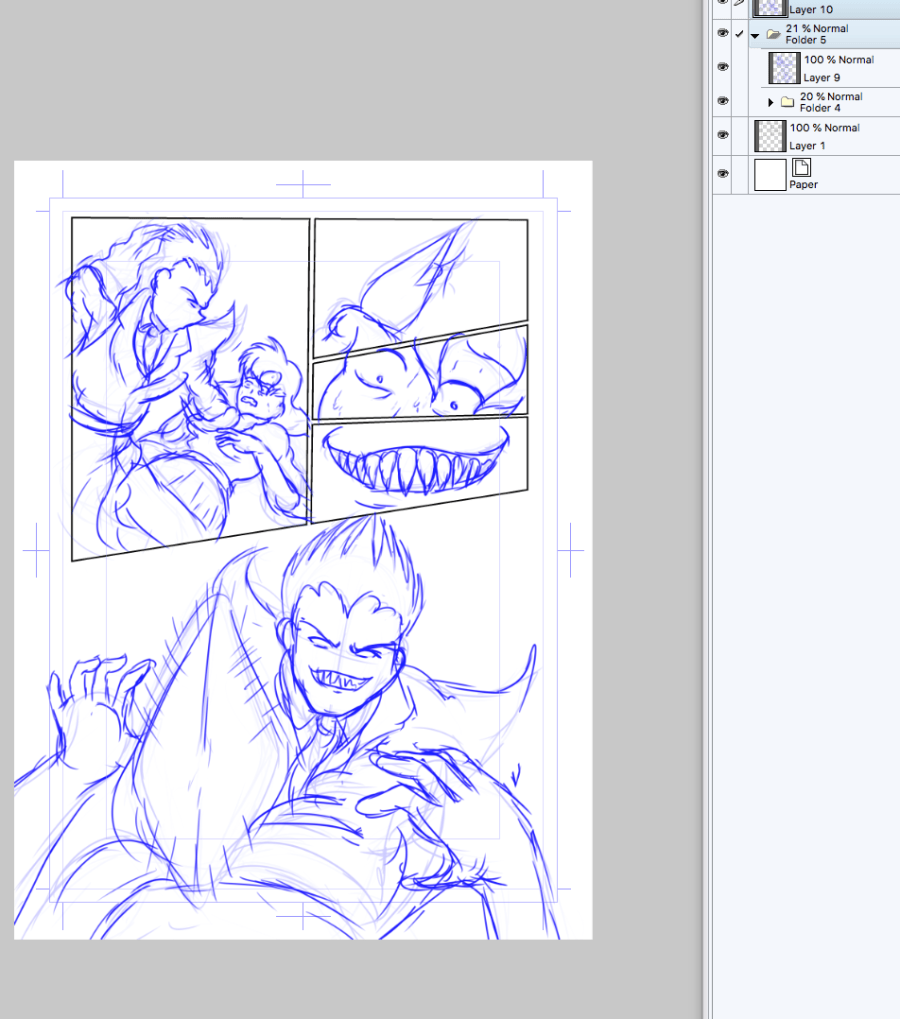Click the pen icon beside Layer 10
900x1019 pixels.
pos(740,5)
